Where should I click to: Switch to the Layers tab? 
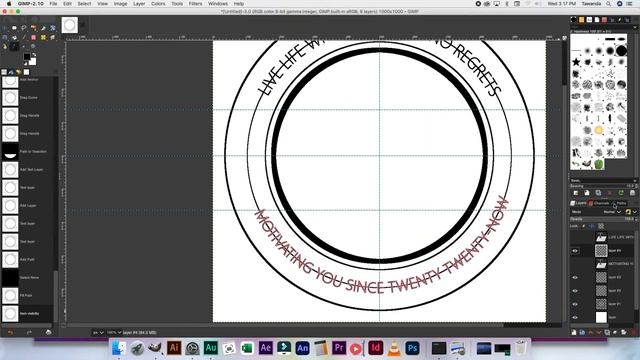coord(578,203)
